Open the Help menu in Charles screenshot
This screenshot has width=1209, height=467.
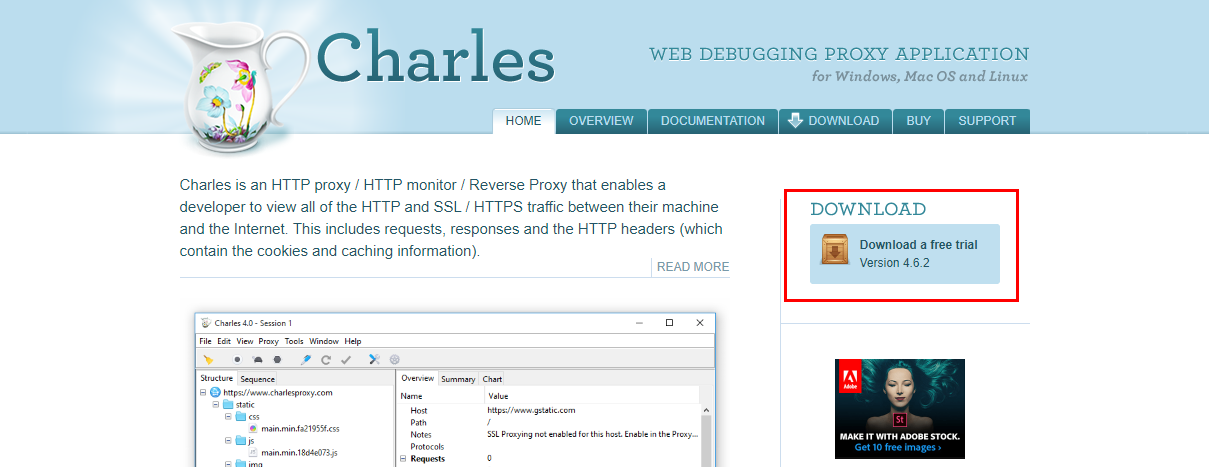click(353, 341)
